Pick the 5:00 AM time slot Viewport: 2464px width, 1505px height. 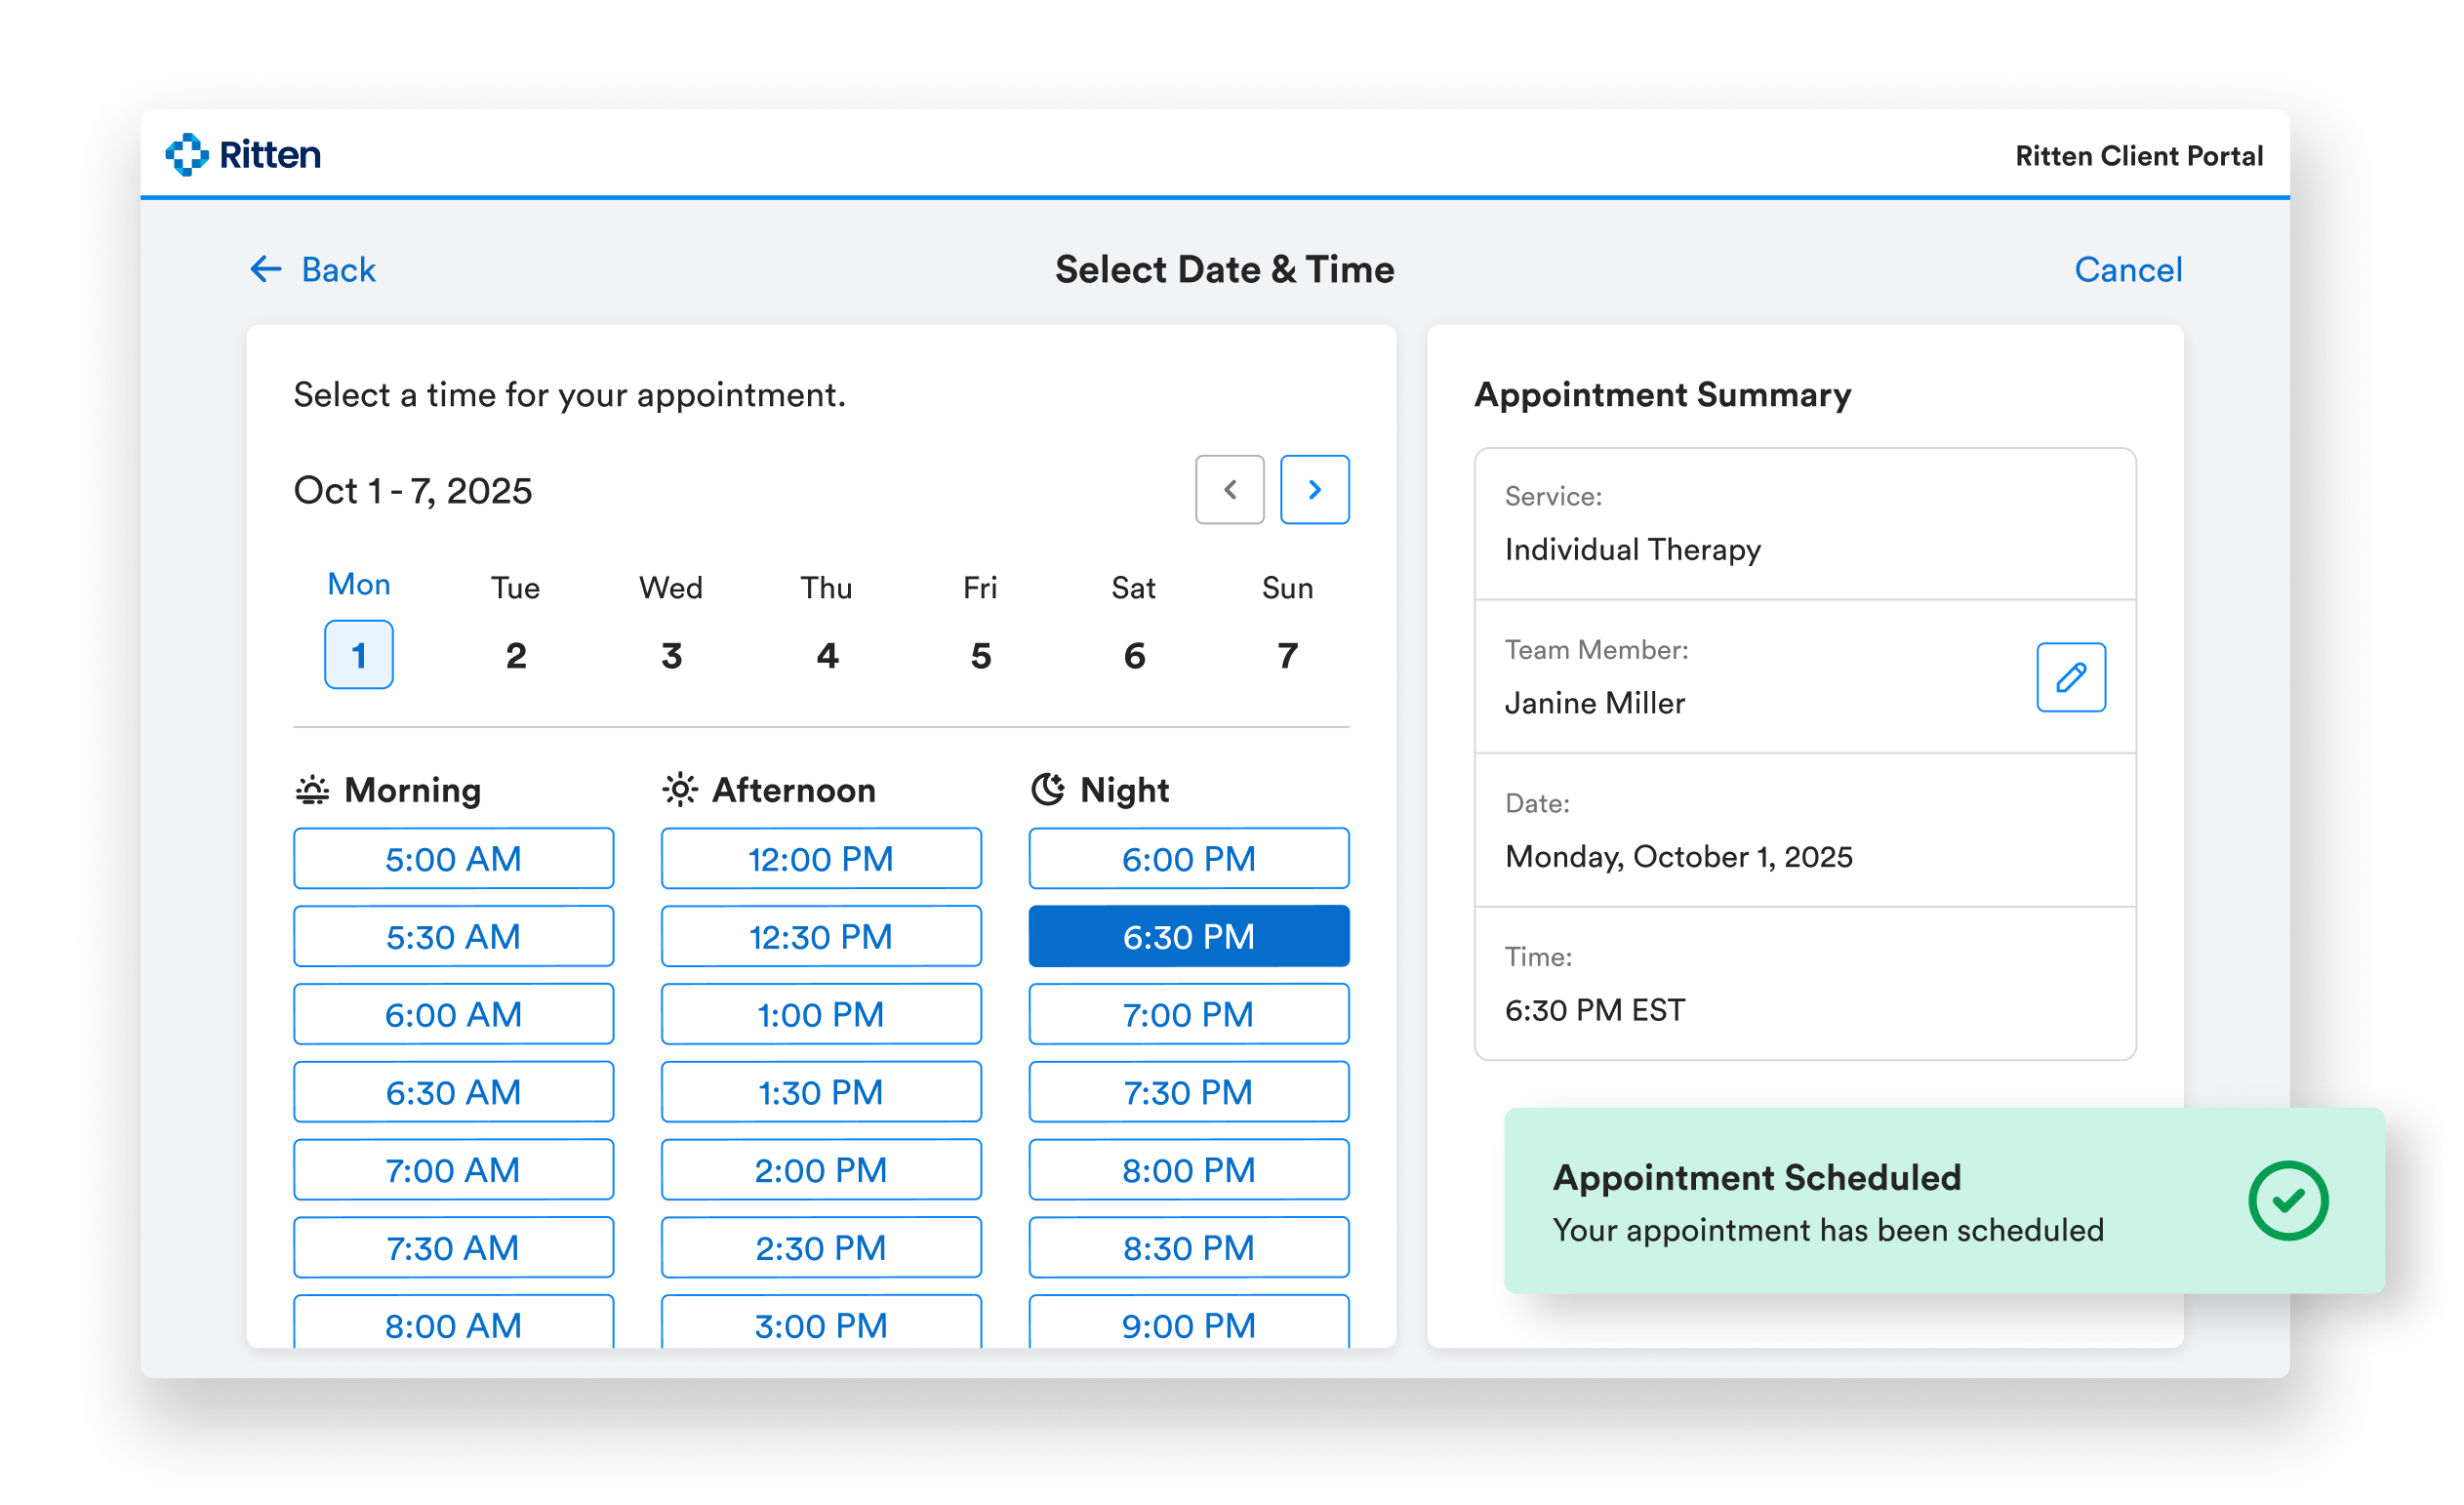click(x=453, y=858)
